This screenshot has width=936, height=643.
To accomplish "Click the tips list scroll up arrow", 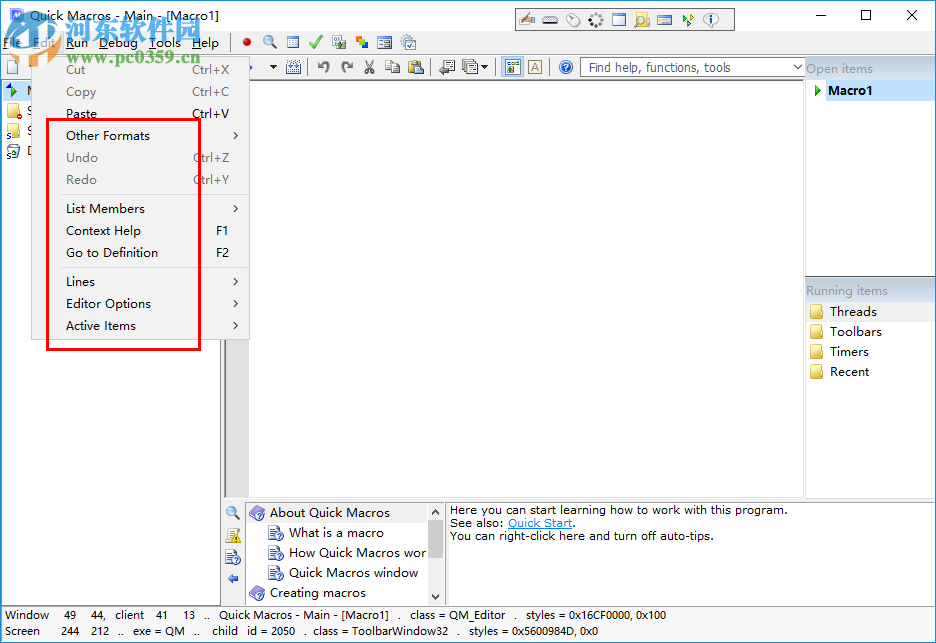I will tap(435, 512).
